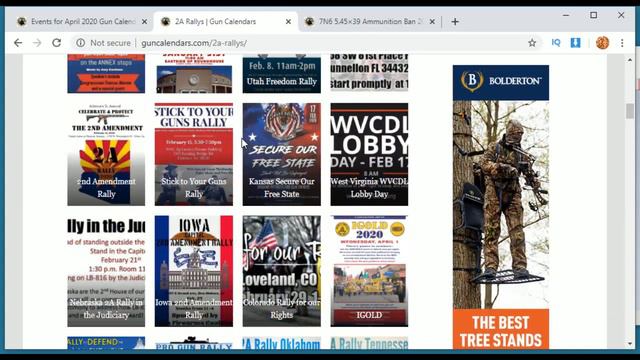Go back to the previous page
This screenshot has height=360, width=640.
point(18,43)
